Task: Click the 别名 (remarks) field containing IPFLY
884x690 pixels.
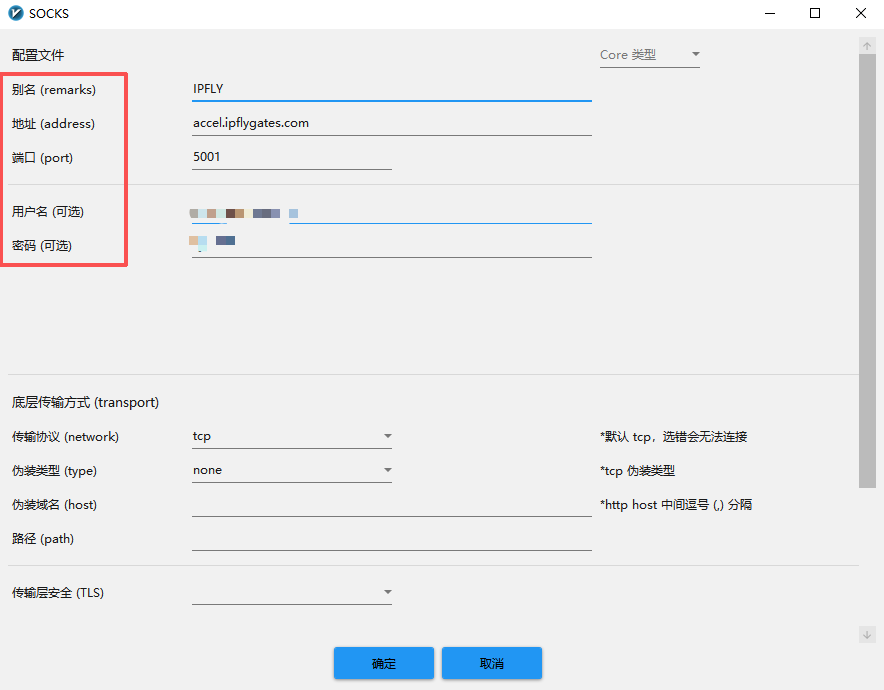Action: pyautogui.click(x=391, y=89)
